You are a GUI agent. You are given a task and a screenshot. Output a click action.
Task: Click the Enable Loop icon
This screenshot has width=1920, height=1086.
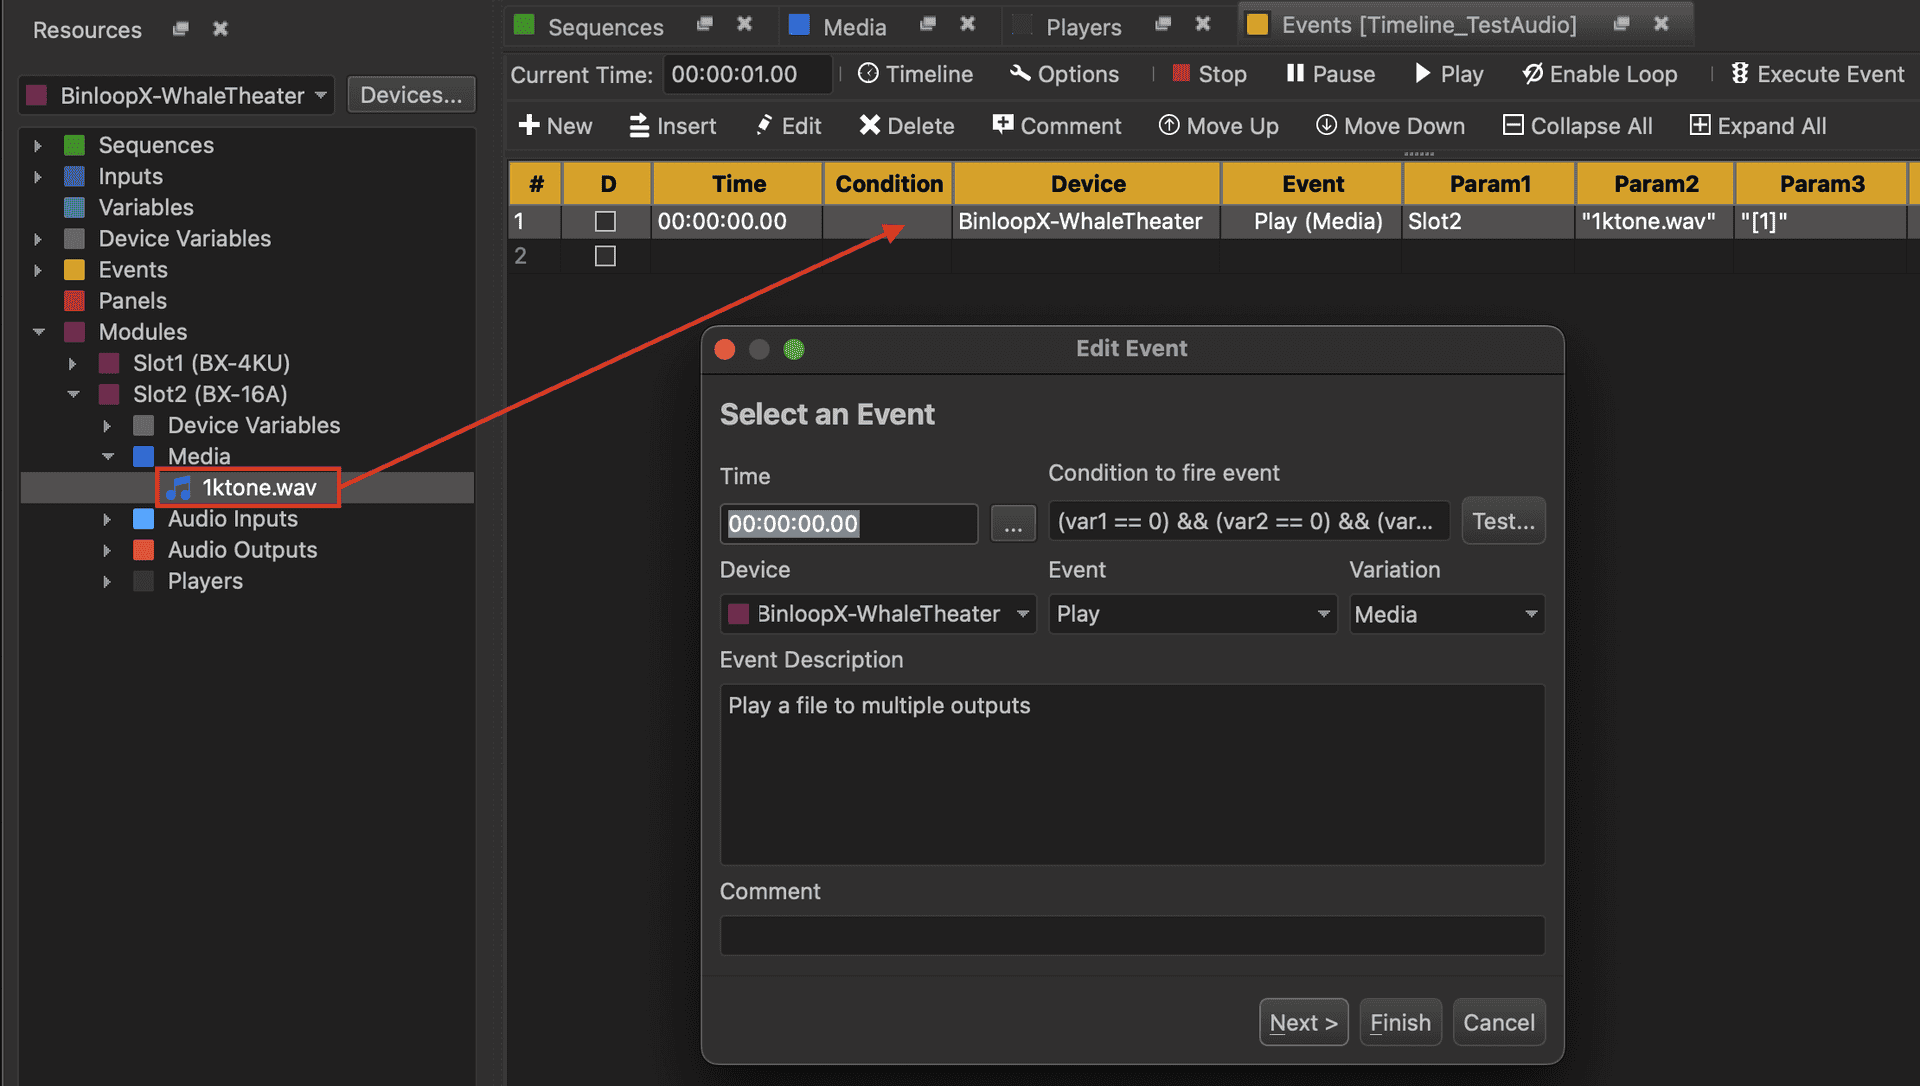pyautogui.click(x=1532, y=74)
